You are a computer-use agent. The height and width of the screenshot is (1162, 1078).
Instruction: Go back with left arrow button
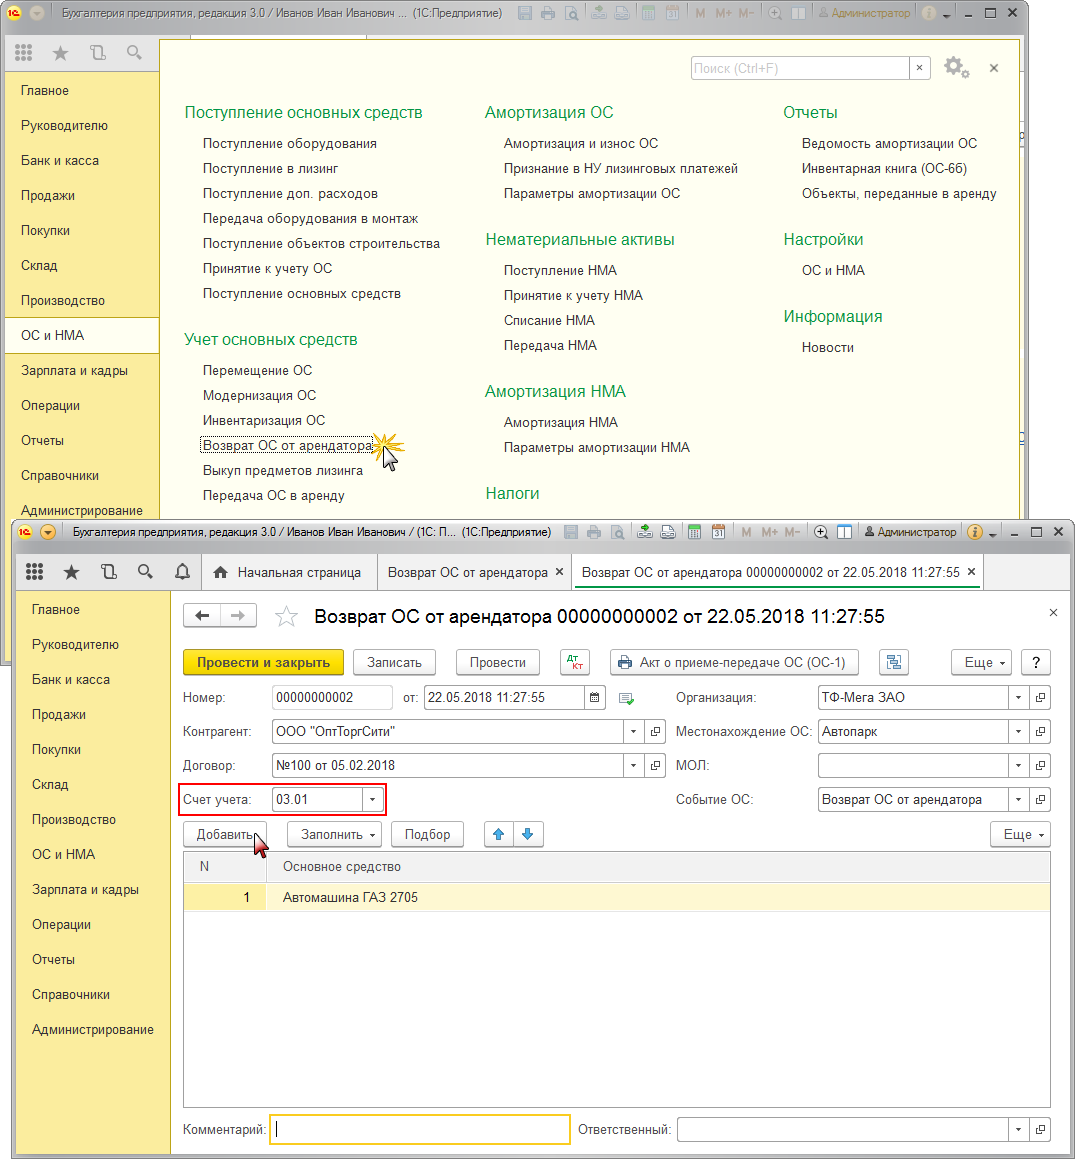pyautogui.click(x=202, y=616)
